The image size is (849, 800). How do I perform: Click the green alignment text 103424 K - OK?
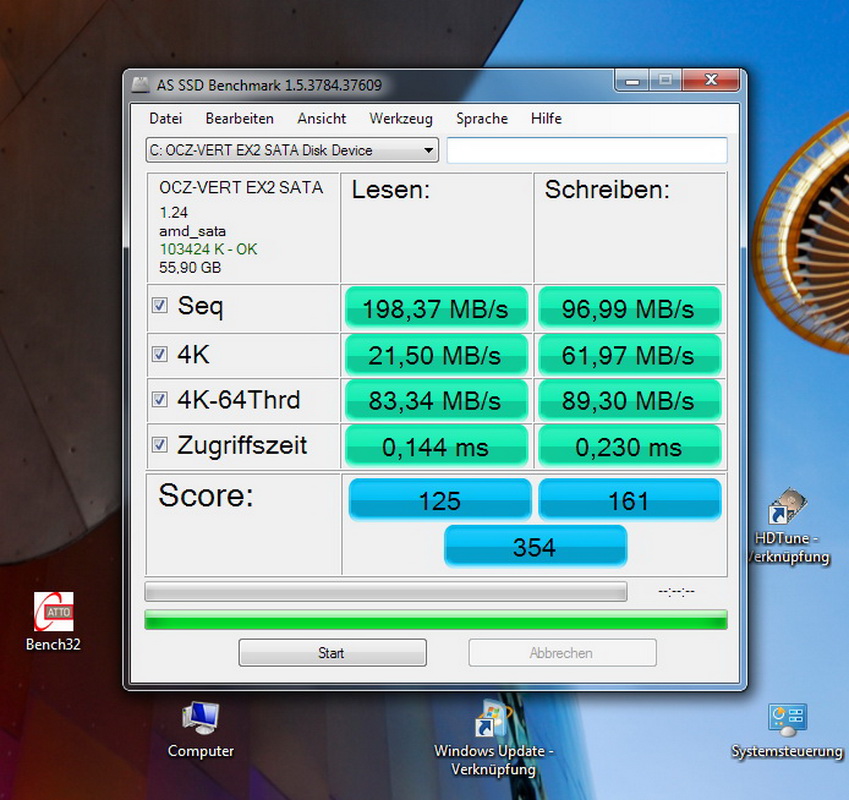208,249
